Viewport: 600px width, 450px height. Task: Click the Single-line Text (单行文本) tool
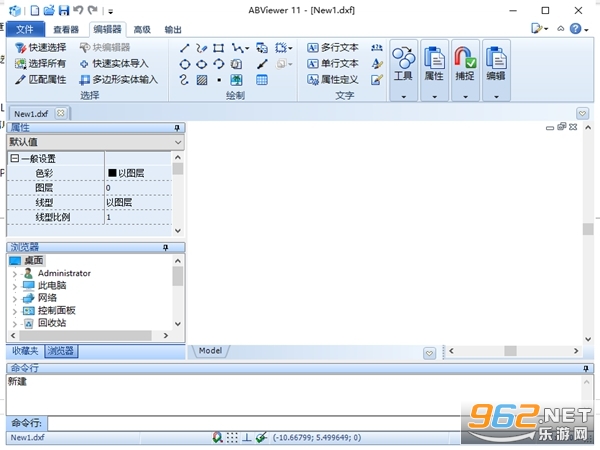click(x=333, y=64)
